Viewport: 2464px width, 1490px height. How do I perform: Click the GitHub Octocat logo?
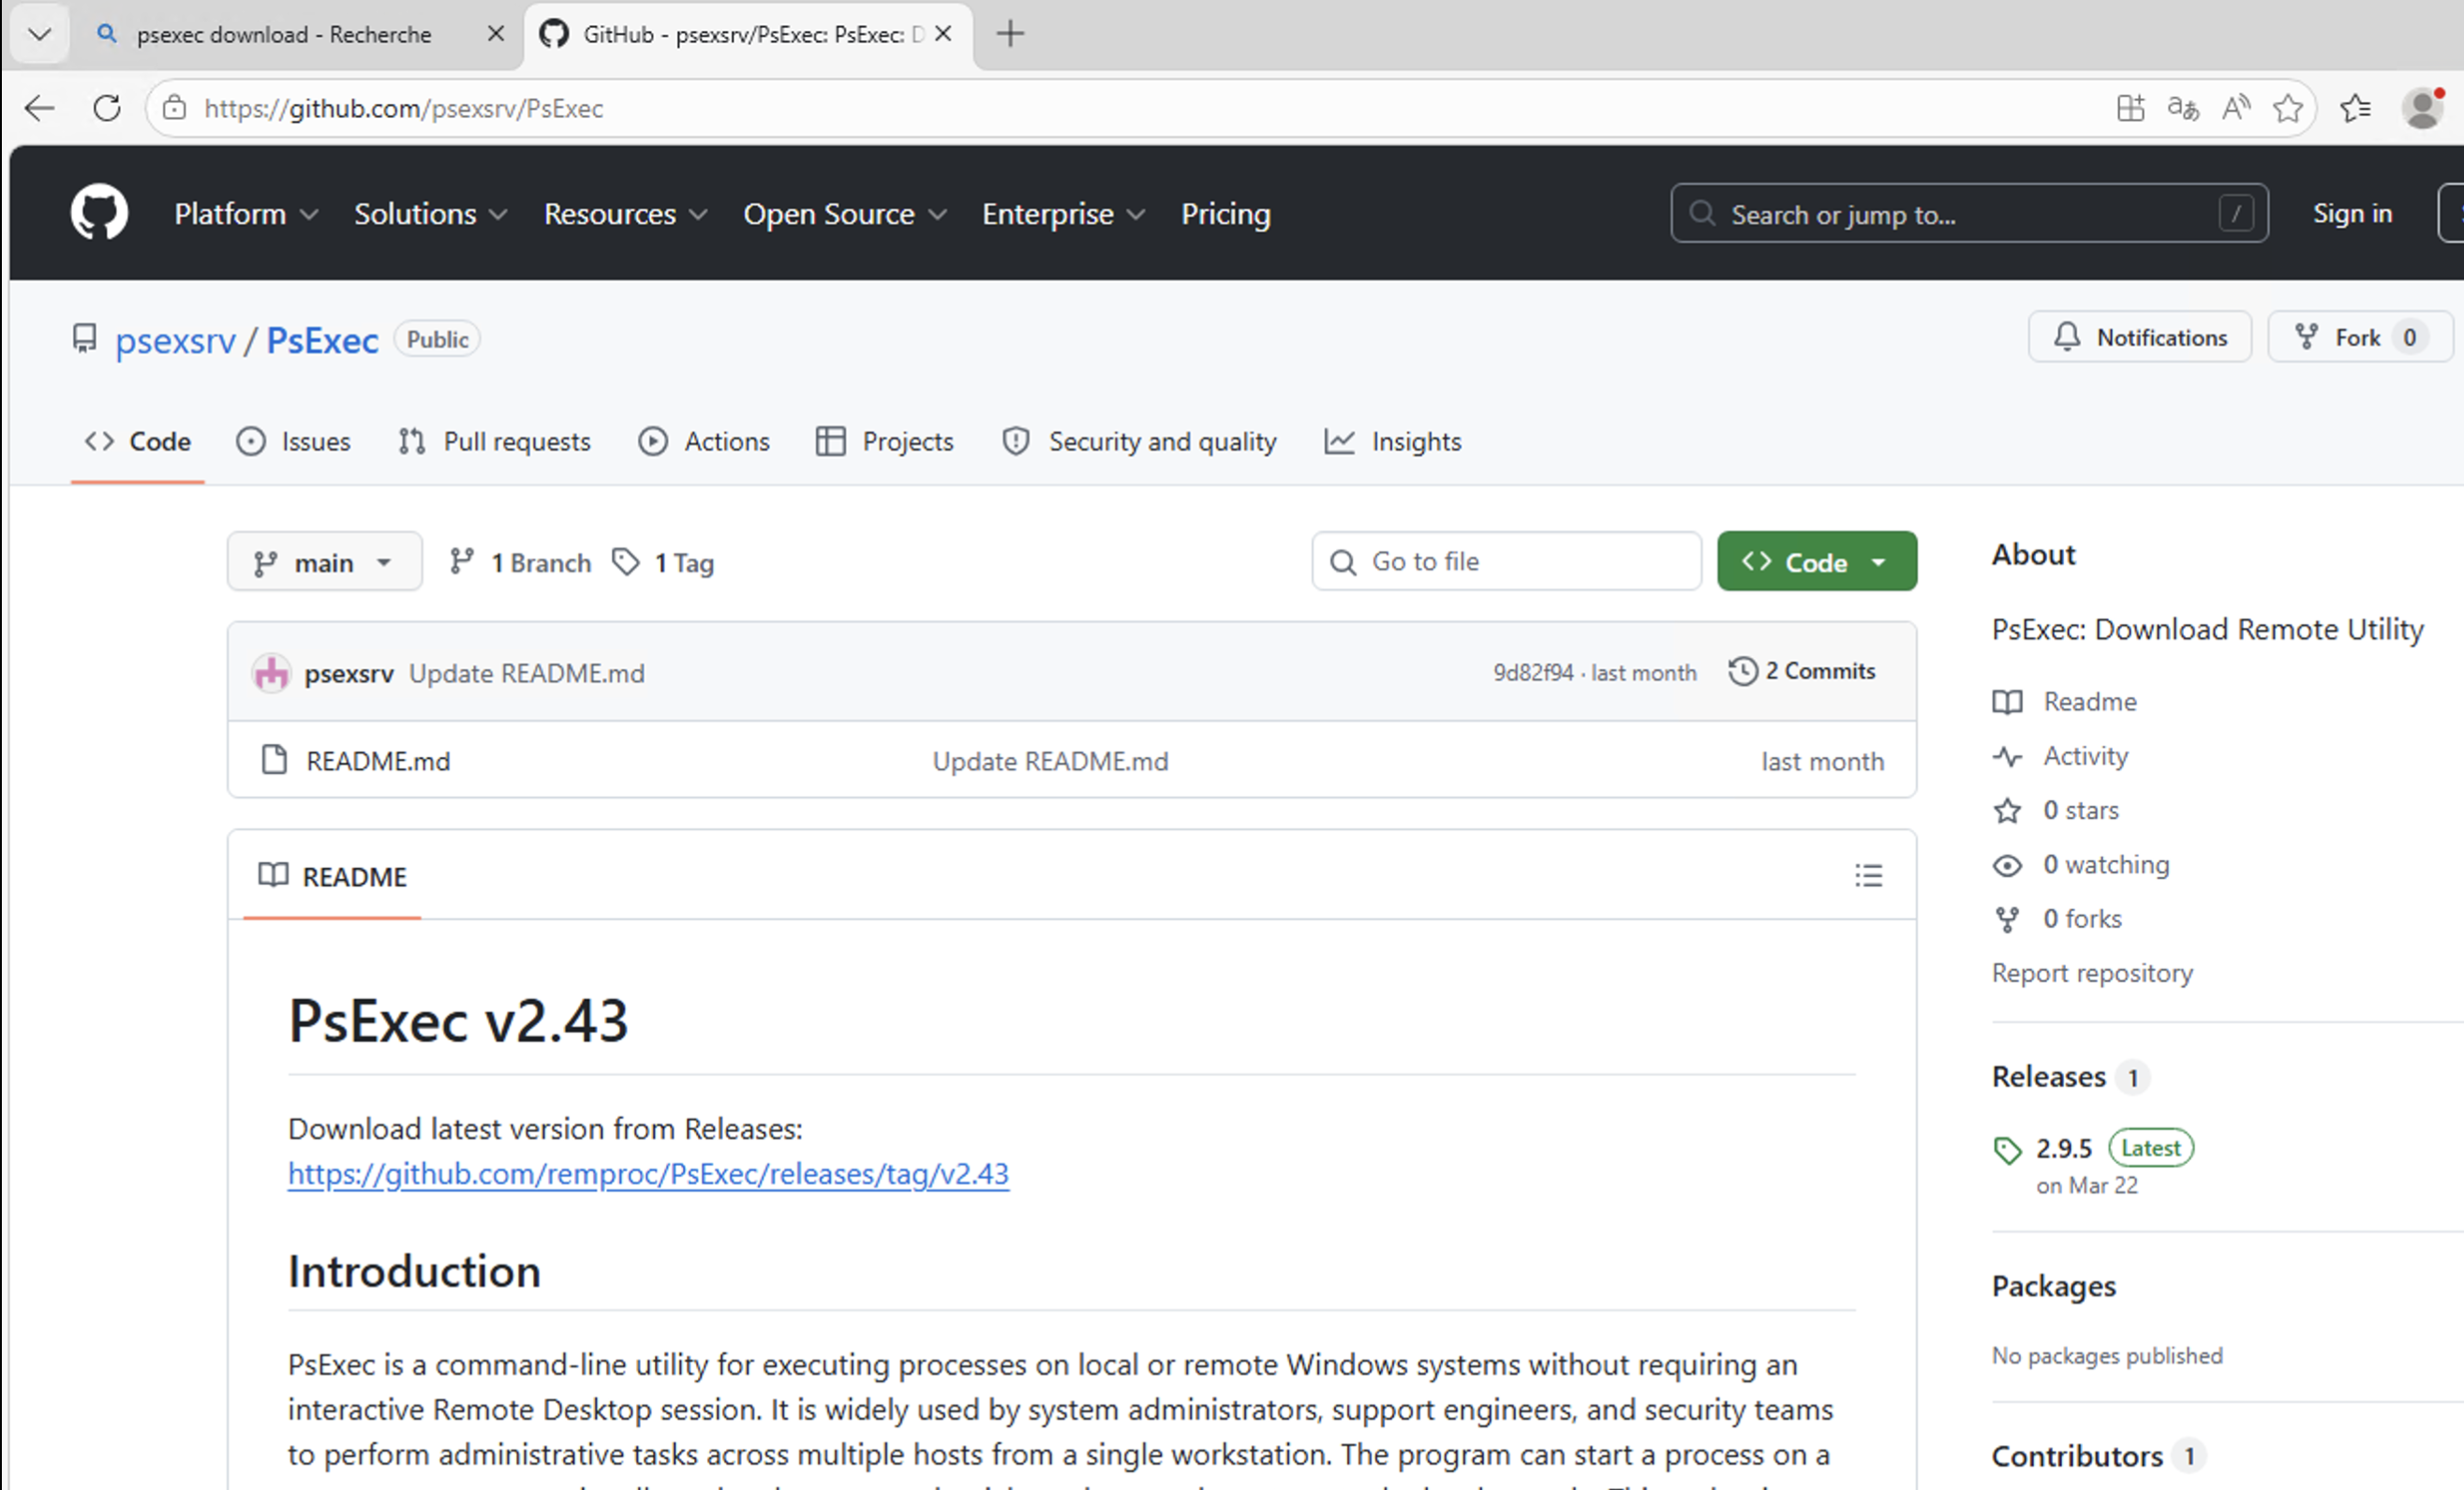click(99, 212)
